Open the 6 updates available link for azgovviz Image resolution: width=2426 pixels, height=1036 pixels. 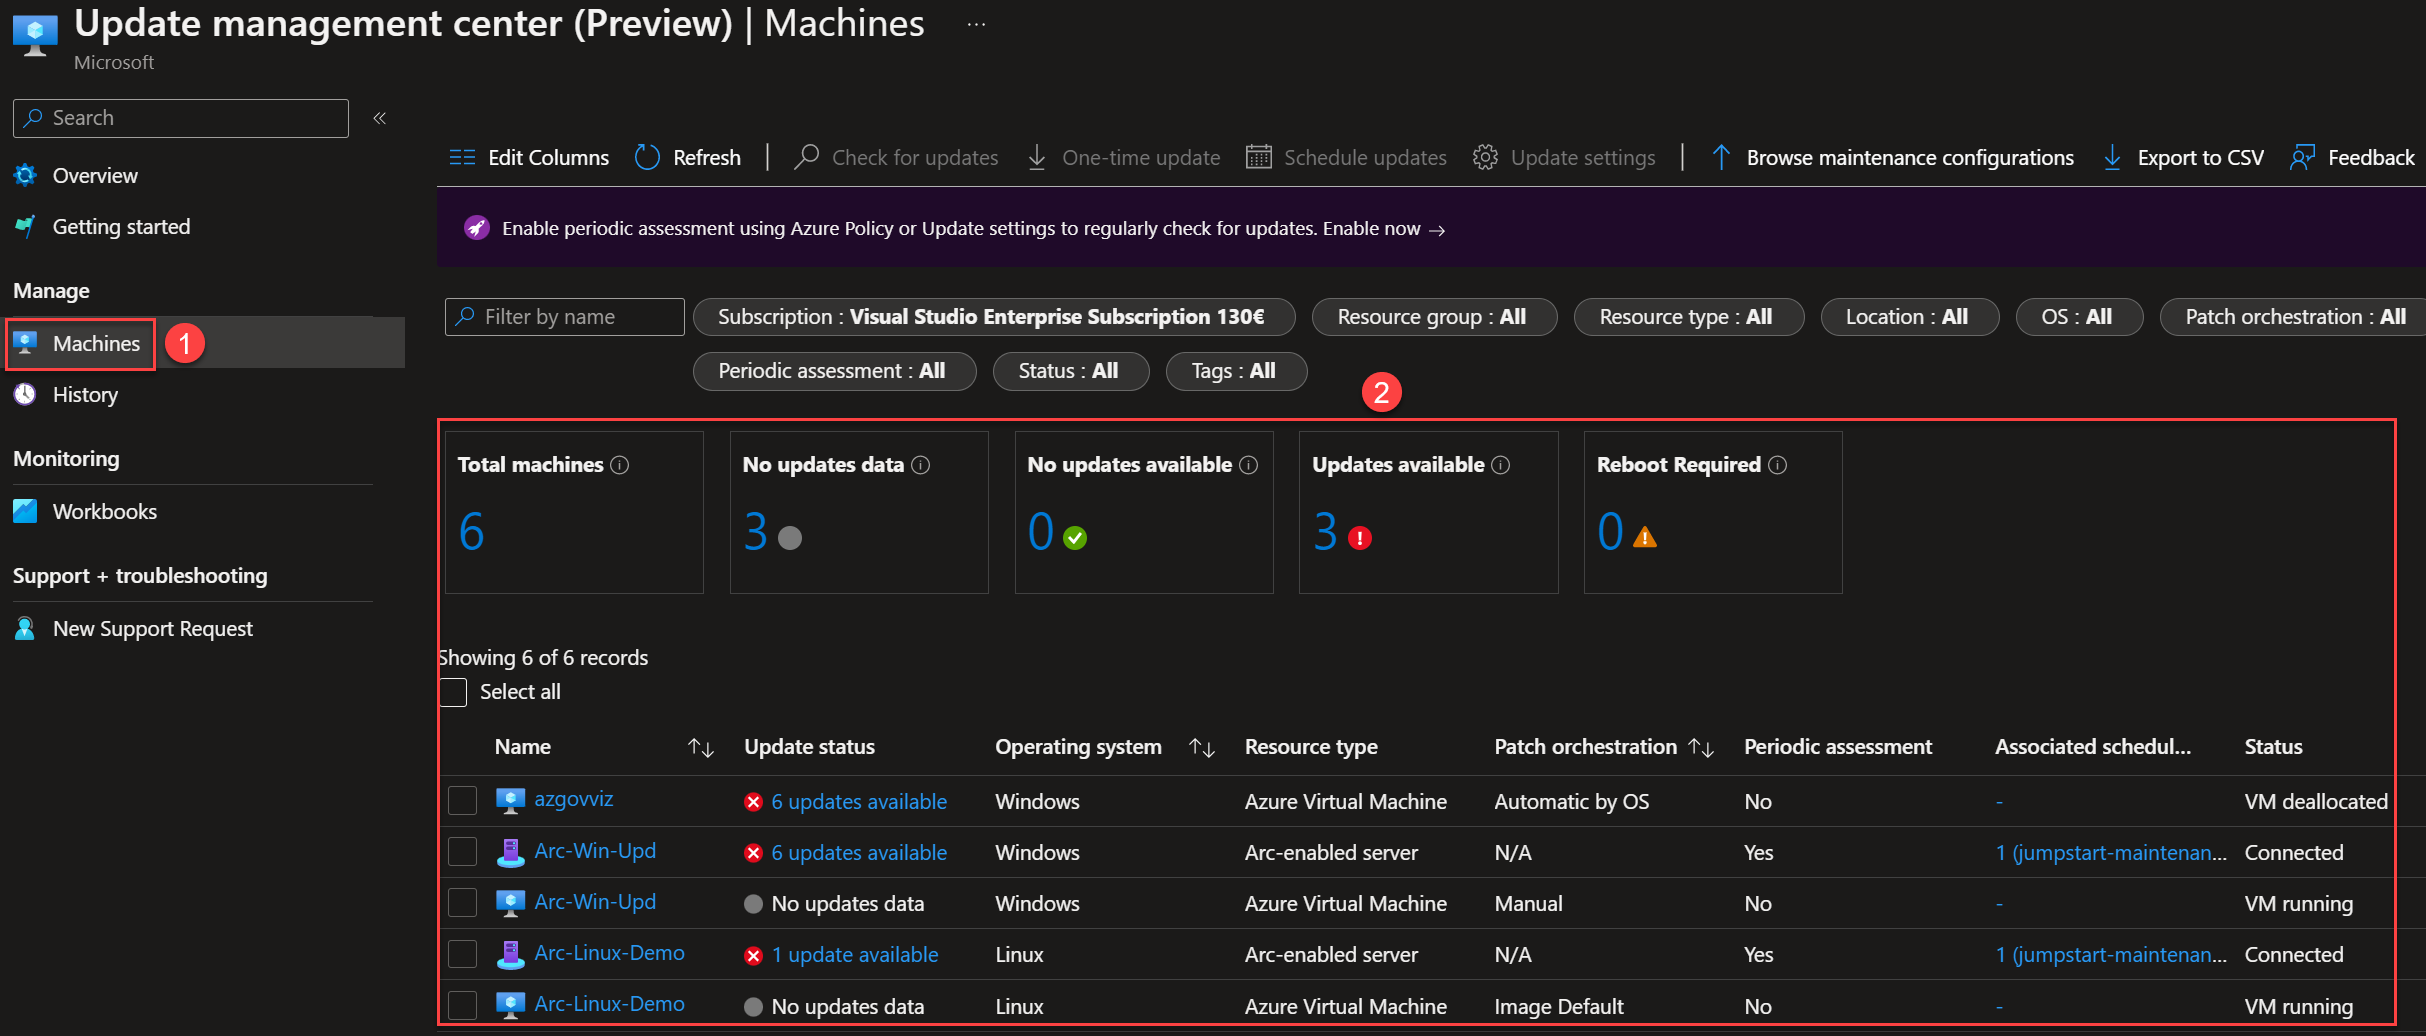coord(859,802)
